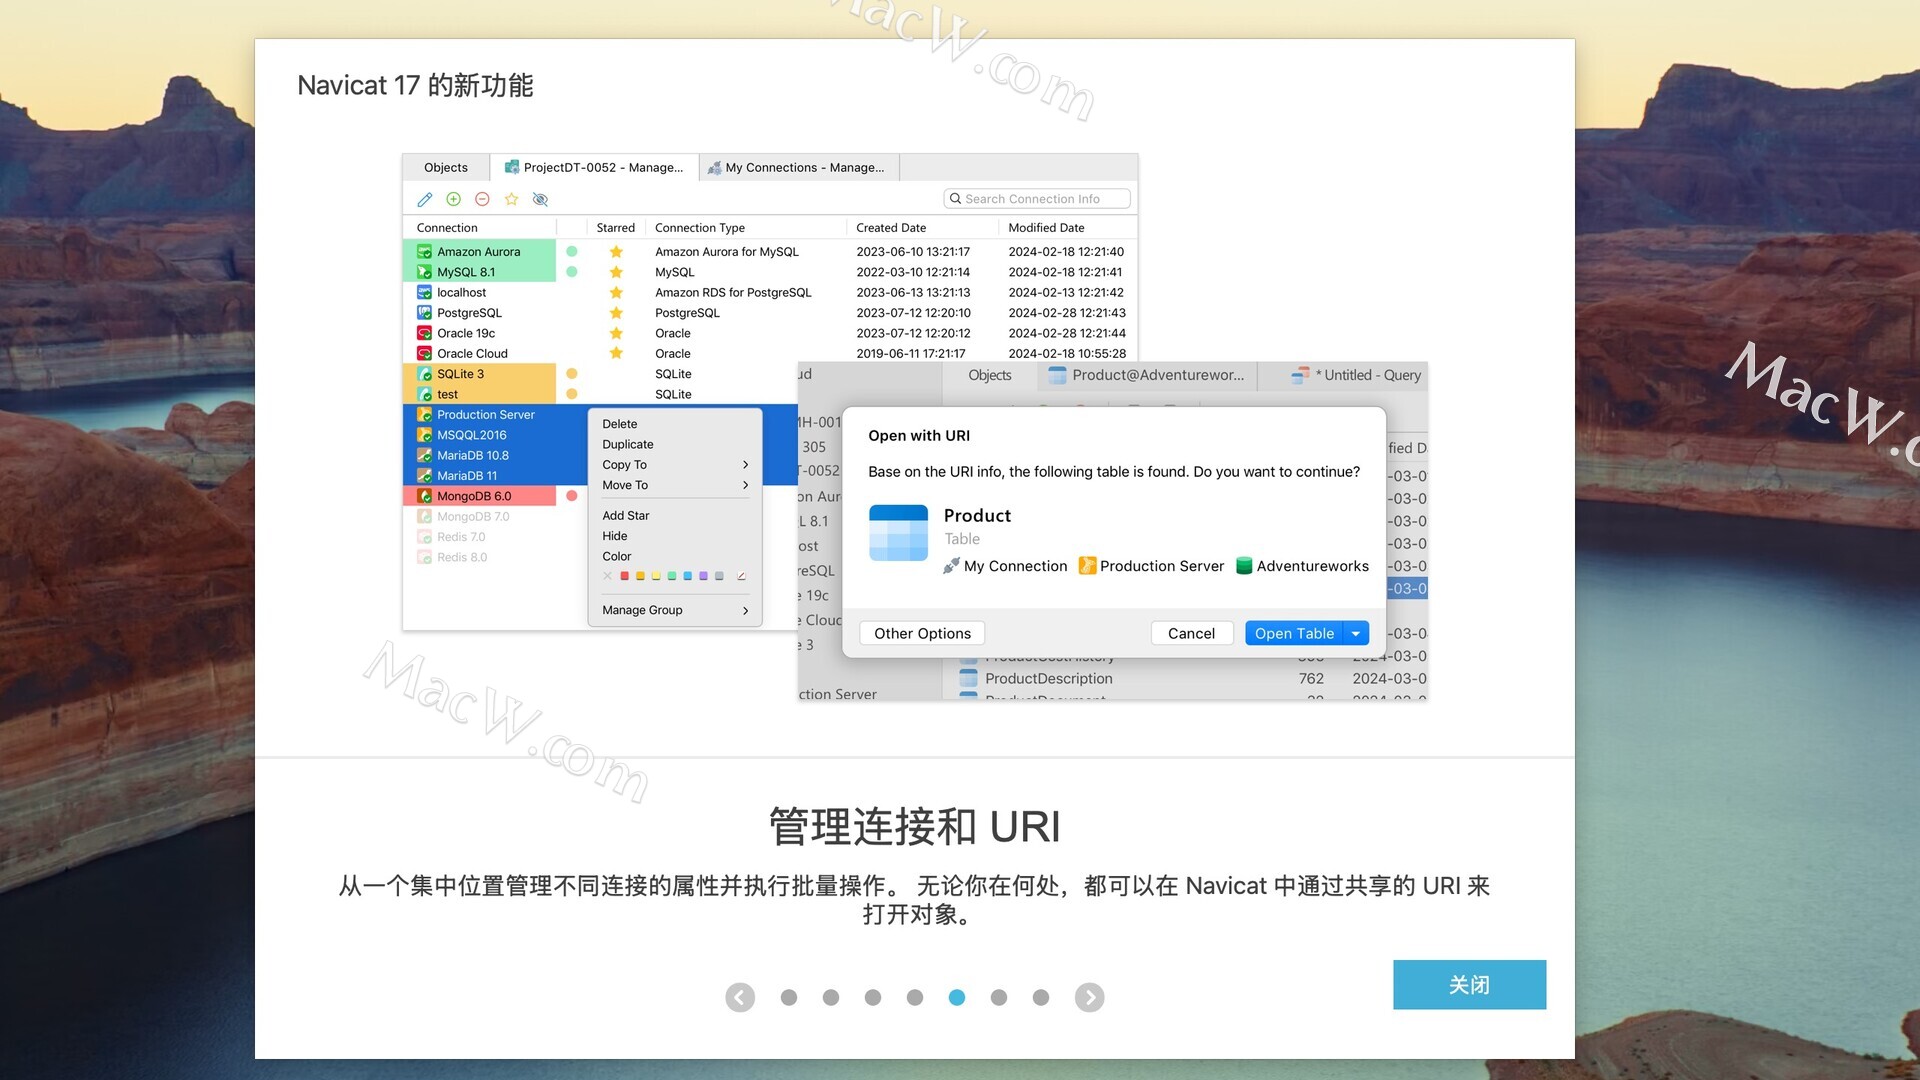1920x1080 pixels.
Task: Click the star outline toolbar icon
Action: (x=511, y=199)
